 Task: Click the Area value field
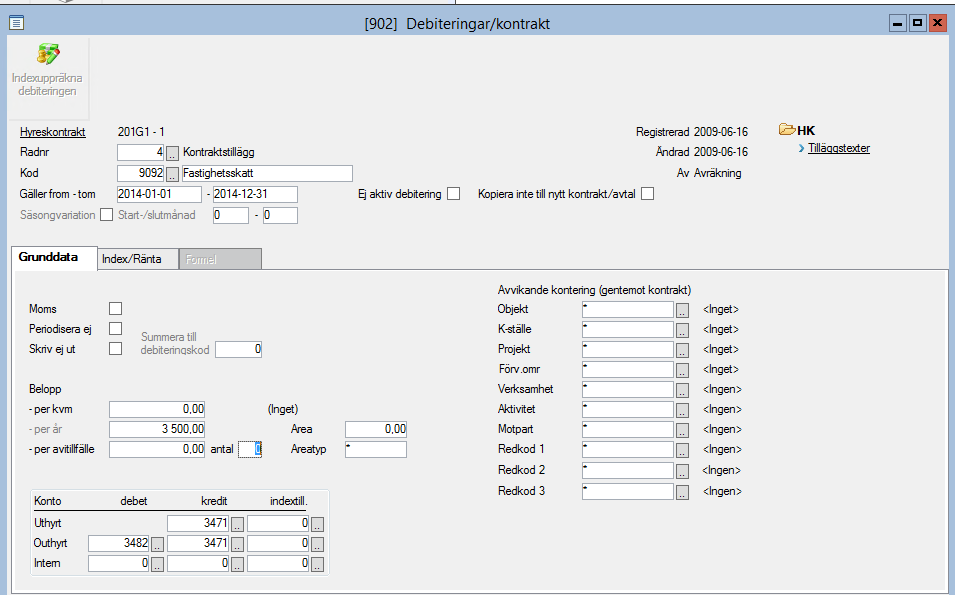[x=376, y=429]
